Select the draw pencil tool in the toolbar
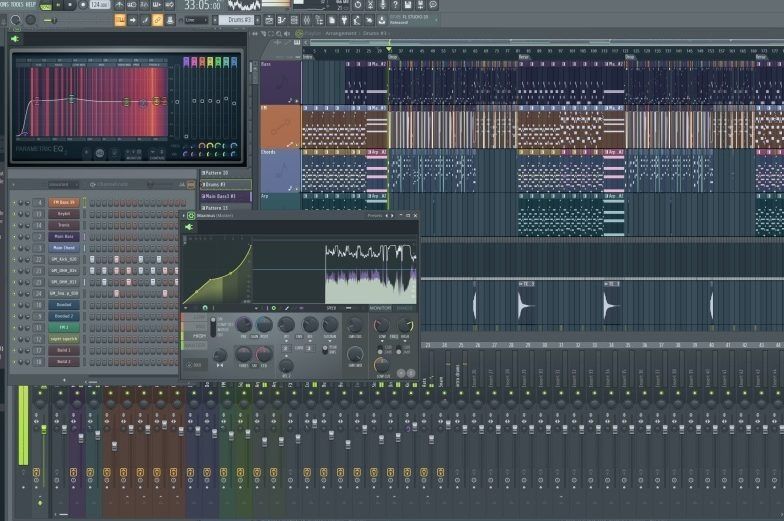Screen dimensions: 784x521 coord(145,20)
